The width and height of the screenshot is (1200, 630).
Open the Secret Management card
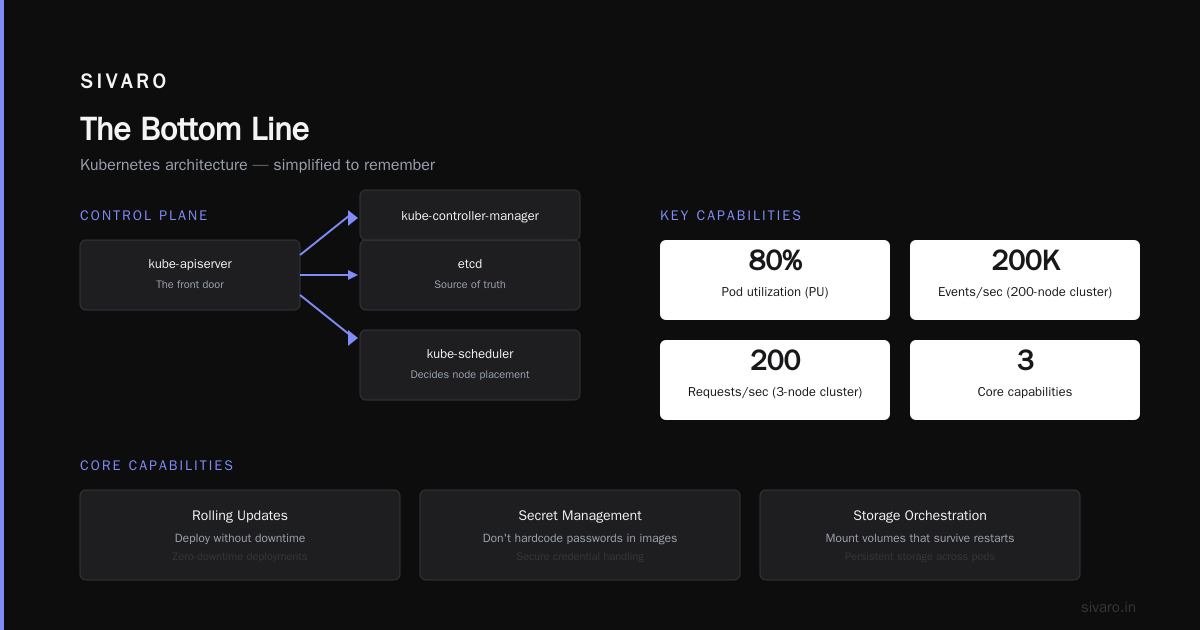[580, 535]
